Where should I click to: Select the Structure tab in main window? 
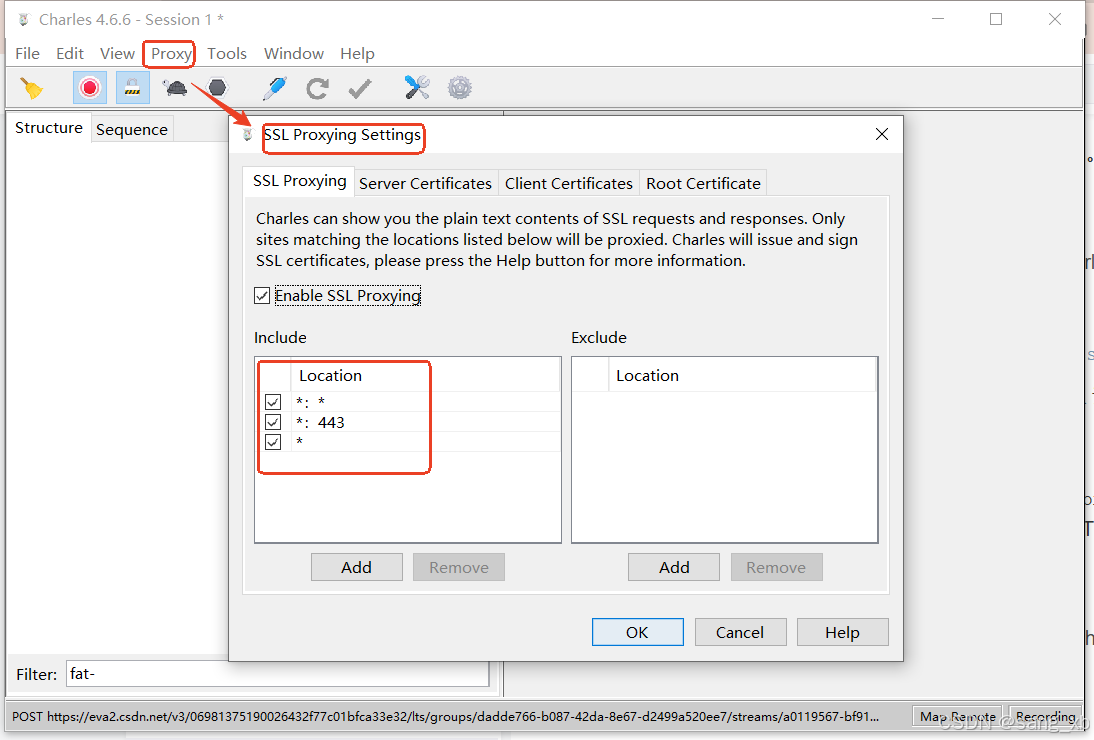coord(49,128)
